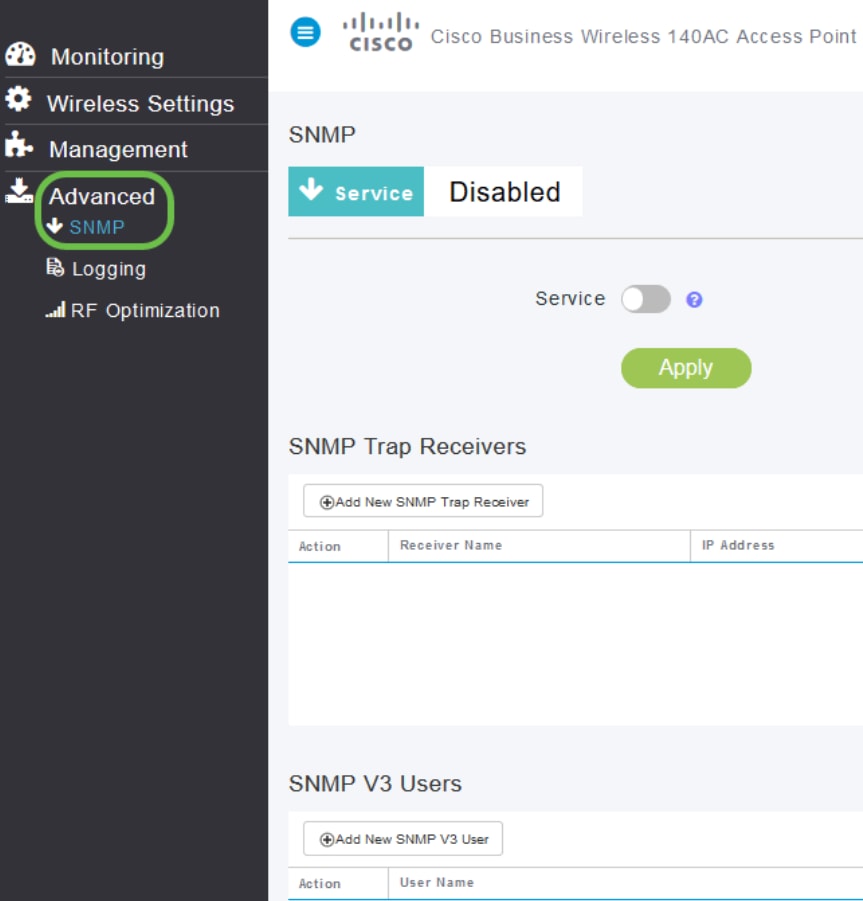Open the Monitoring menu
This screenshot has width=863, height=901.
(x=107, y=57)
